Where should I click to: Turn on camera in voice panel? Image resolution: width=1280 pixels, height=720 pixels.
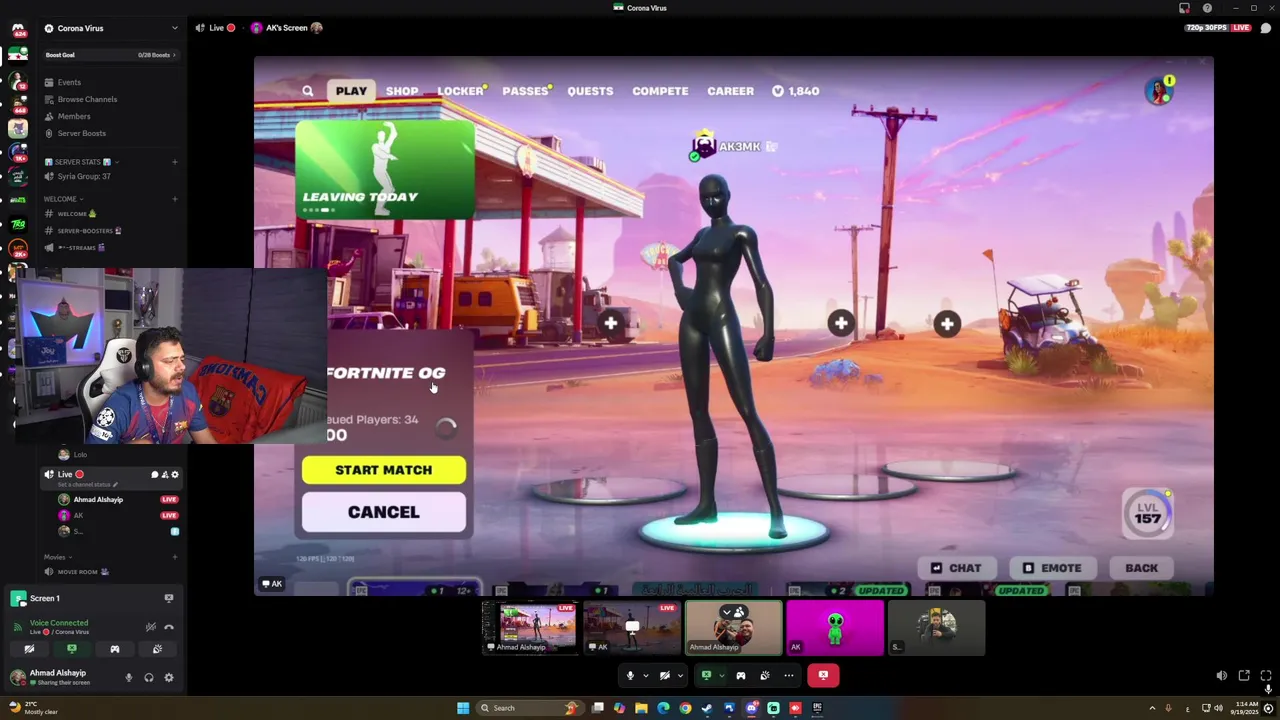click(x=29, y=649)
